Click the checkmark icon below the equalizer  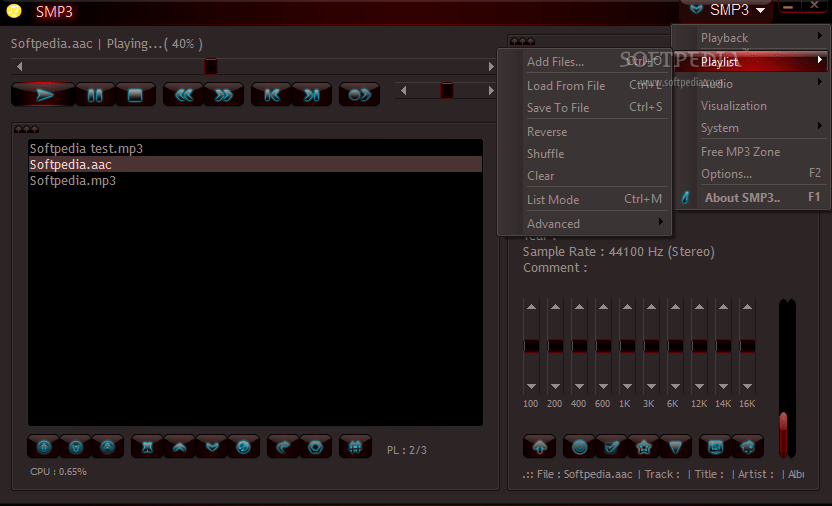click(x=612, y=447)
